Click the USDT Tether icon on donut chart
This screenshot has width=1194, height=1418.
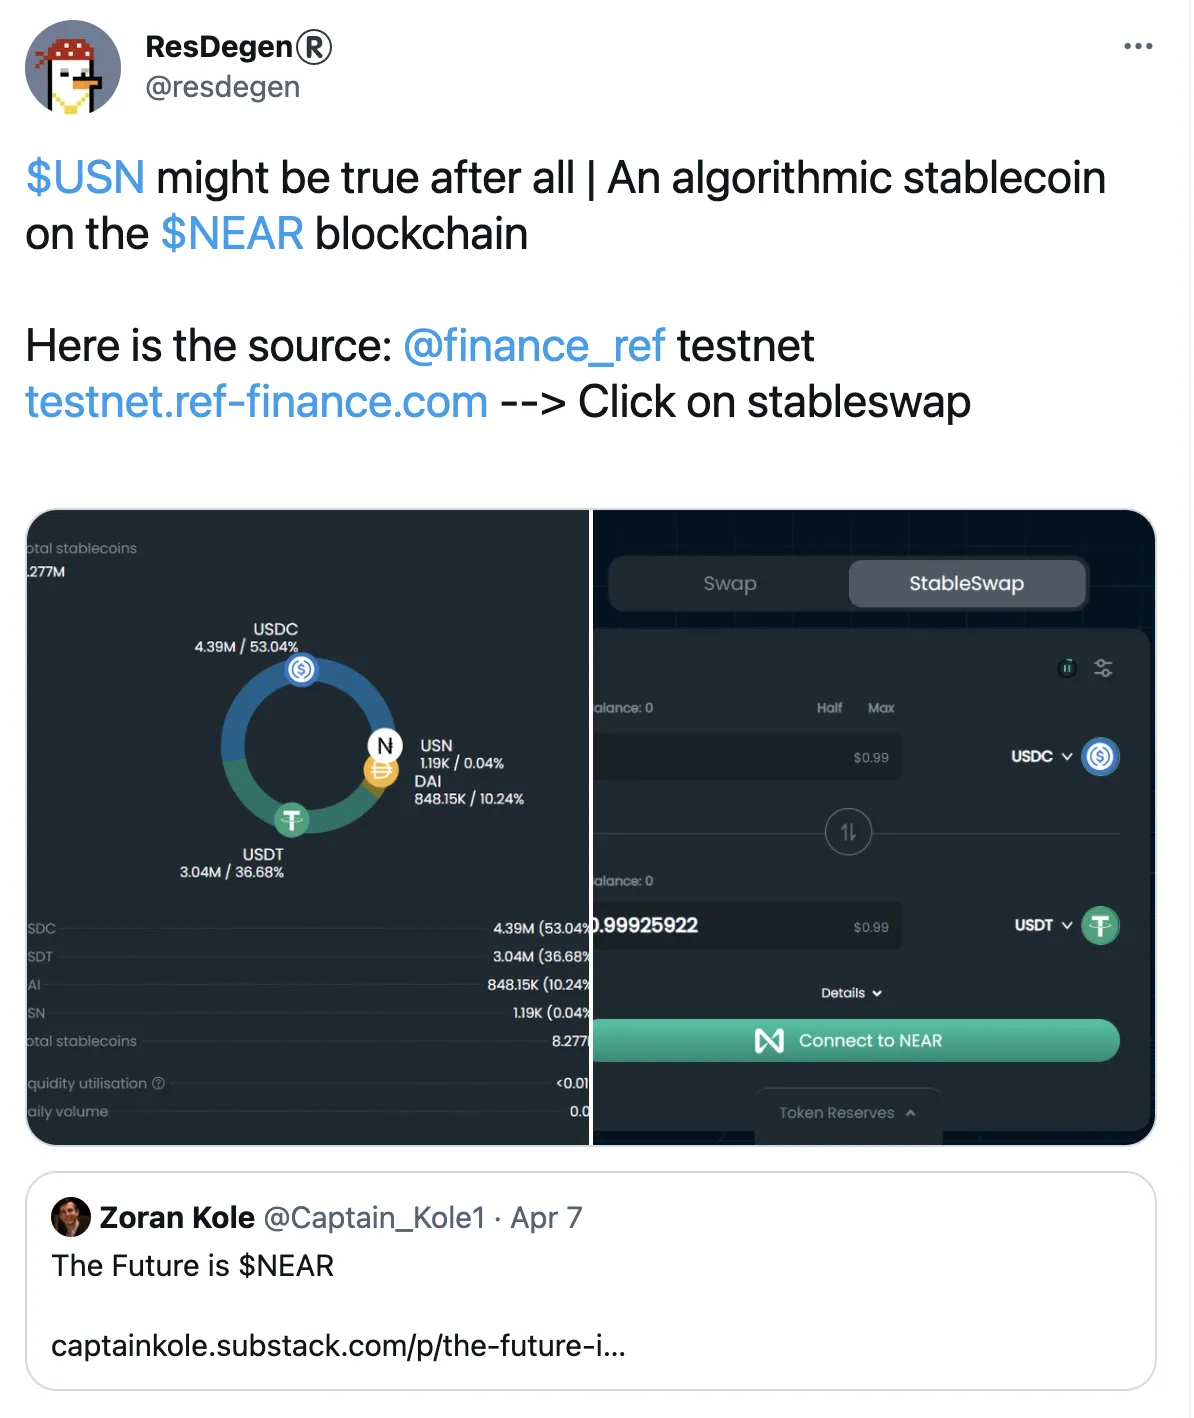pos(292,820)
